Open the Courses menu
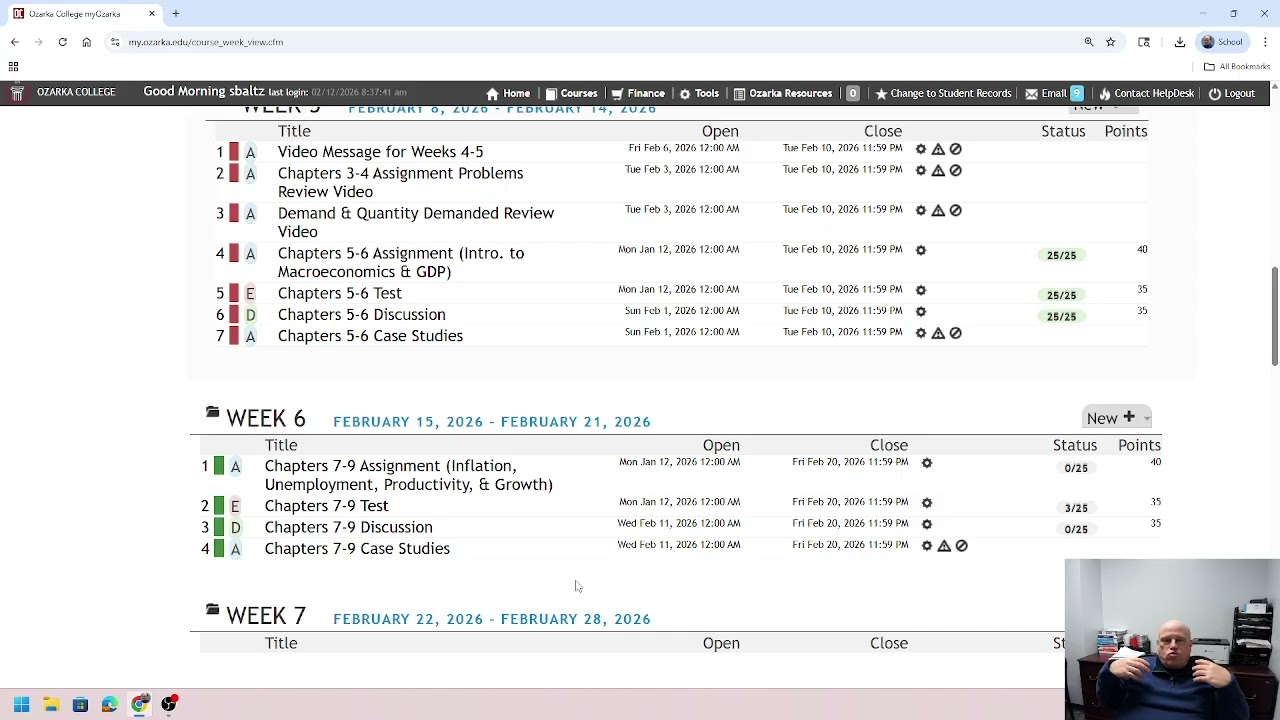Image resolution: width=1280 pixels, height=720 pixels. pyautogui.click(x=571, y=93)
